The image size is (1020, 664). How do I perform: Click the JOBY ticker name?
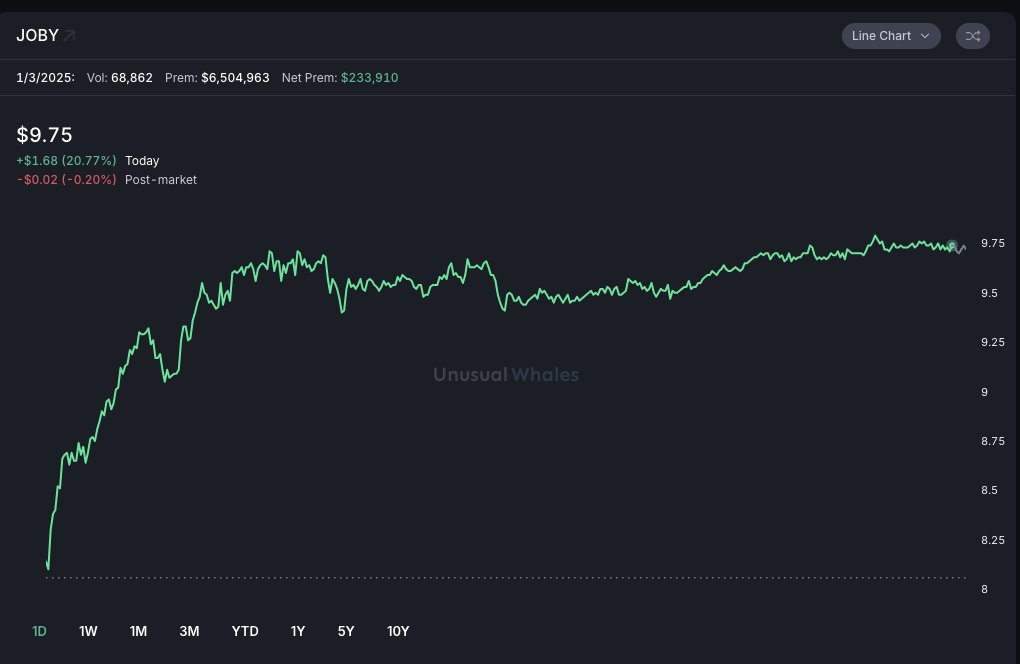pos(37,36)
